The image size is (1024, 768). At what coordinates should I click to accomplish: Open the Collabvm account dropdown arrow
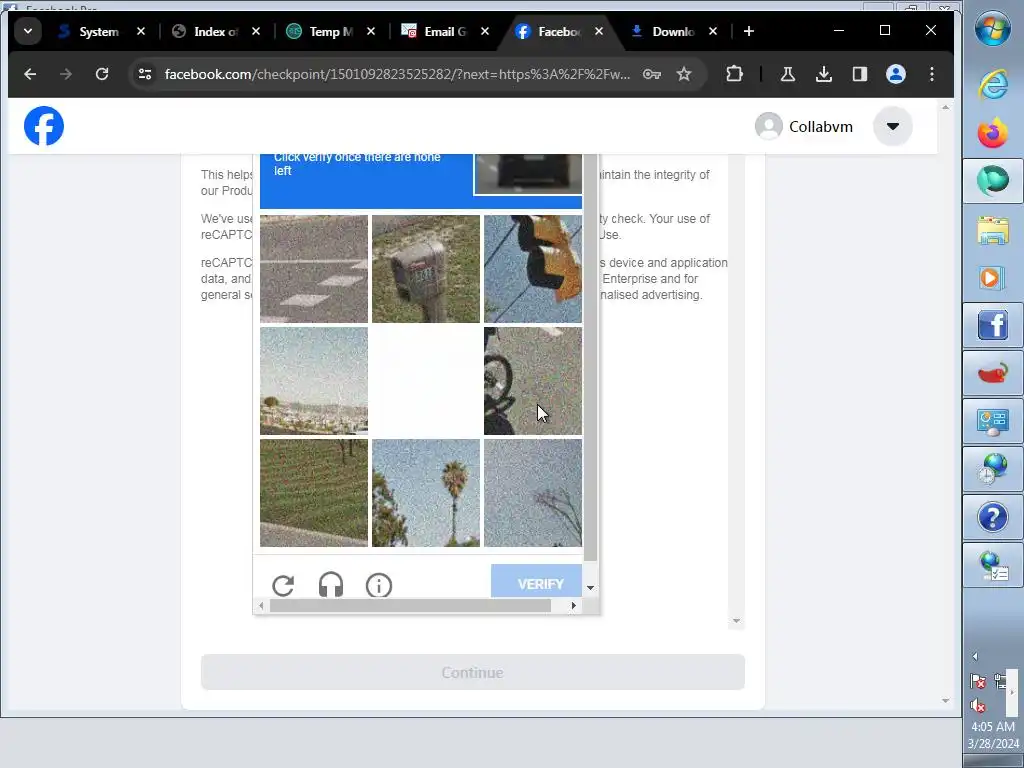tap(892, 126)
